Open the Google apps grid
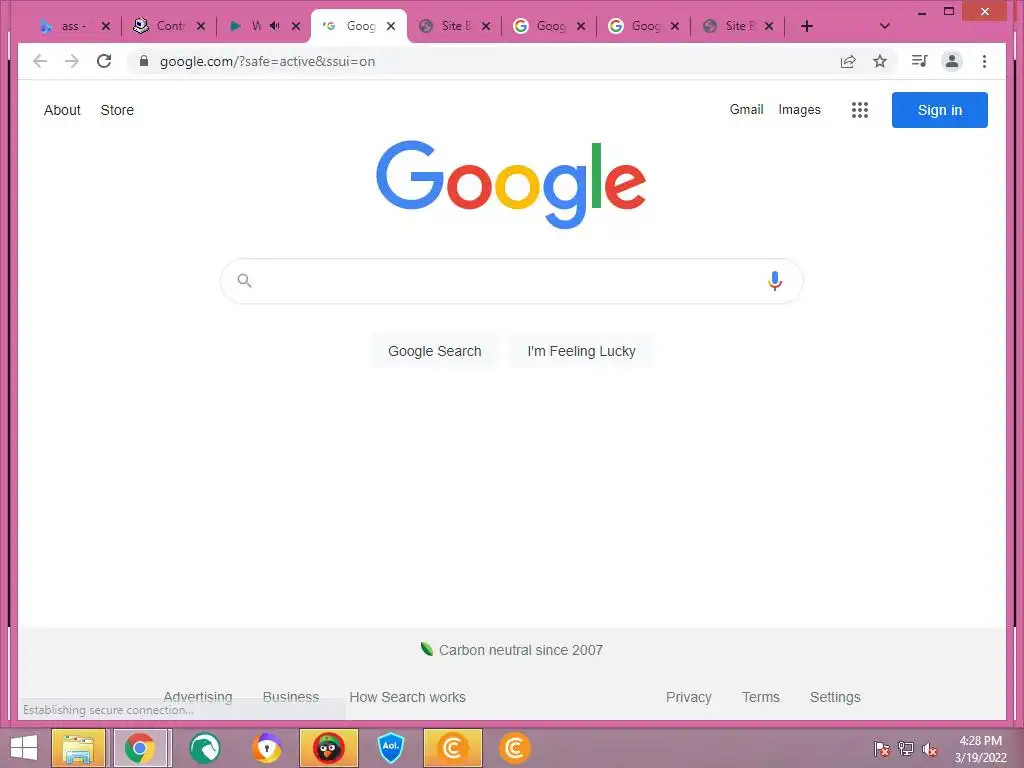Image resolution: width=1024 pixels, height=768 pixels. 859,110
